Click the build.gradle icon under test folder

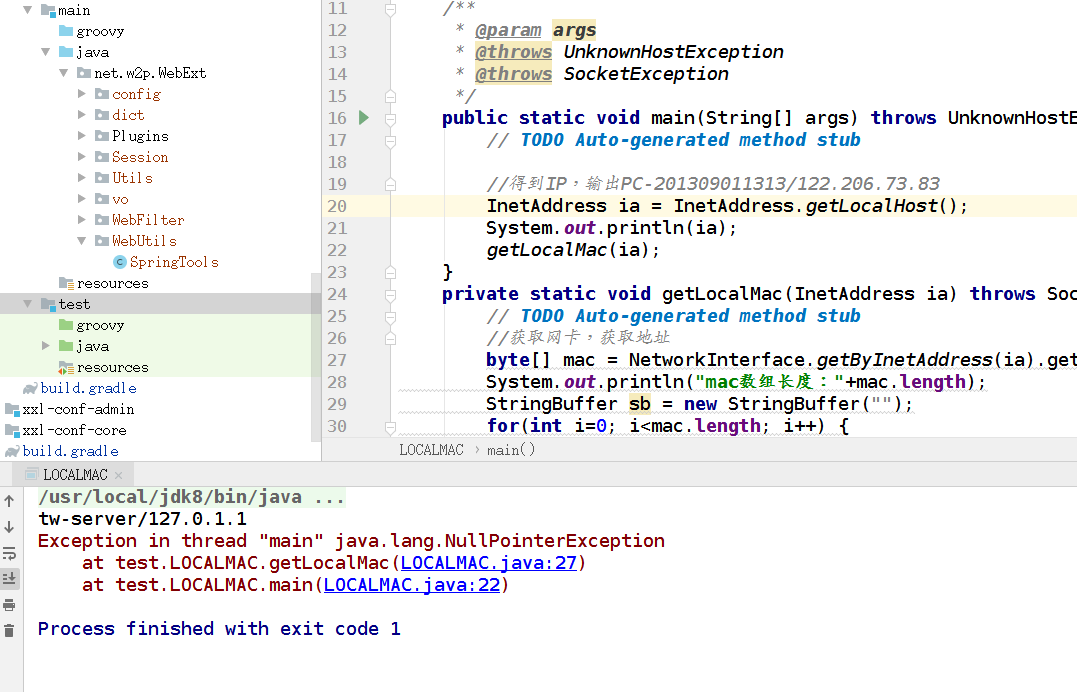(30, 388)
